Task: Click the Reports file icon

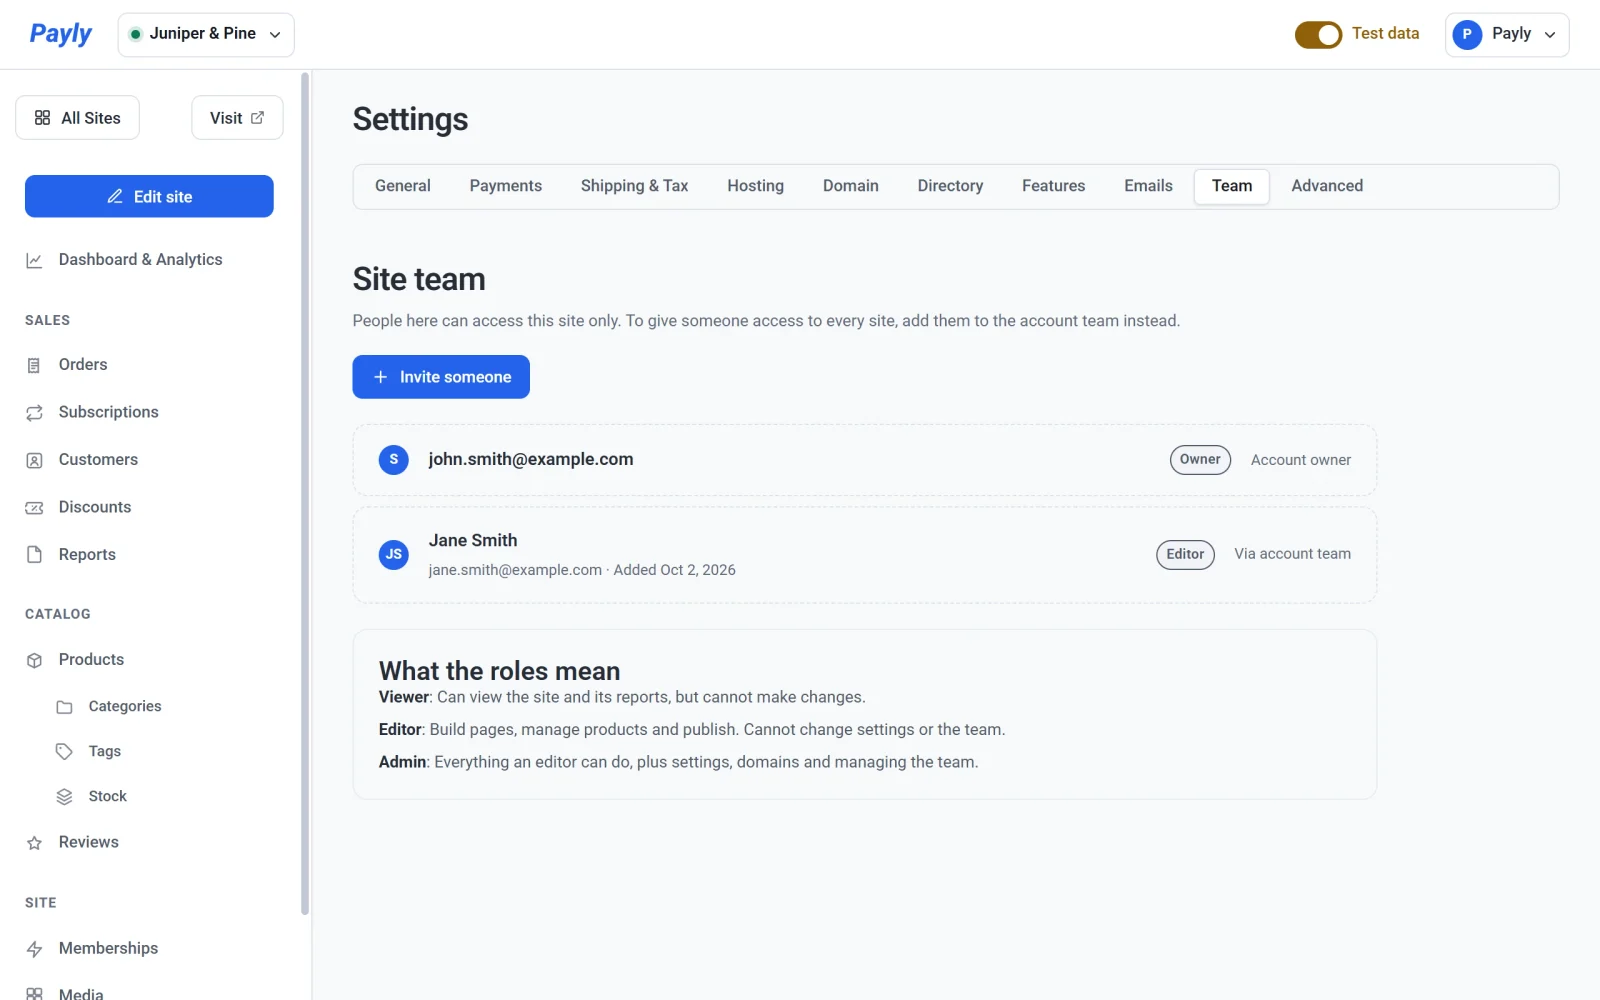Action: tap(34, 555)
